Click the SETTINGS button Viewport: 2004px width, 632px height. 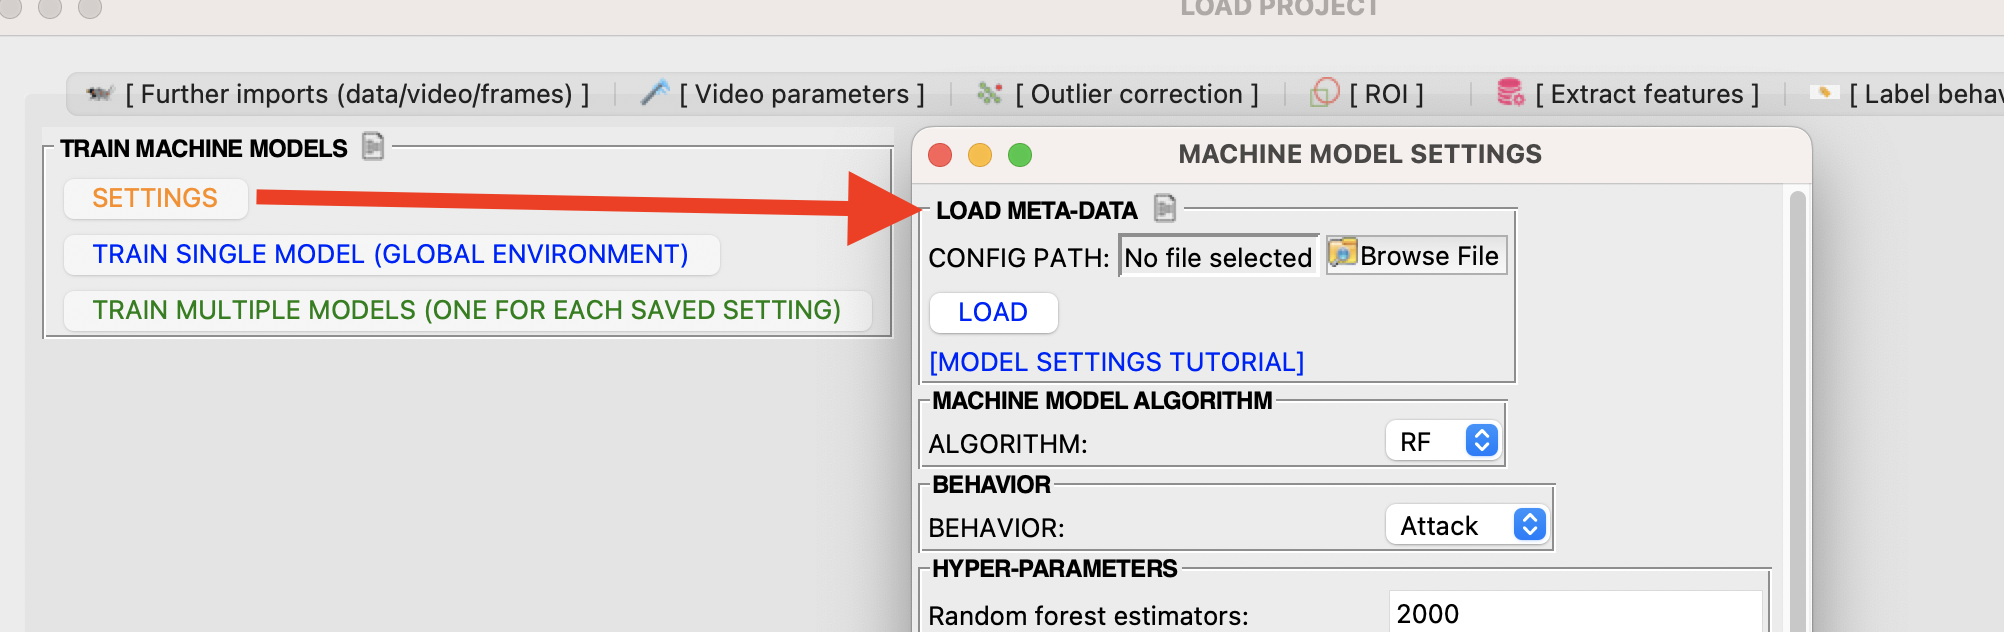(155, 198)
